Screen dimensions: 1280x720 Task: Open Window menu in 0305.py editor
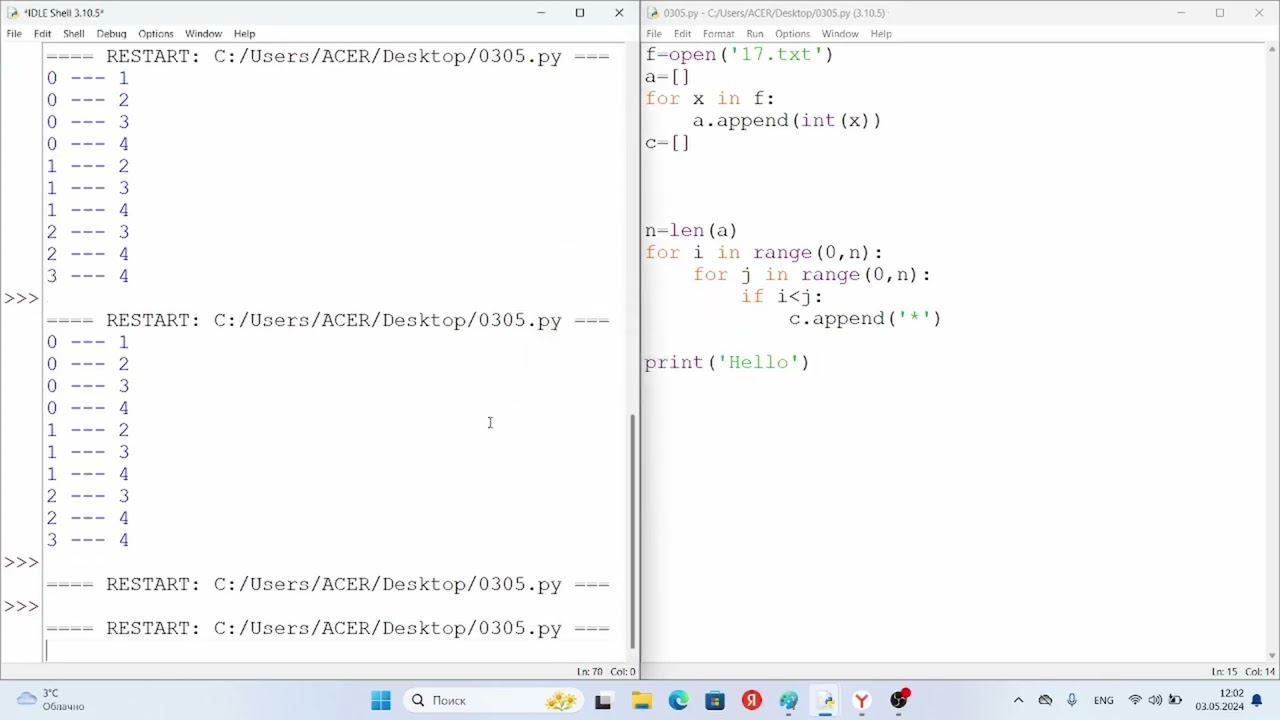pos(840,34)
